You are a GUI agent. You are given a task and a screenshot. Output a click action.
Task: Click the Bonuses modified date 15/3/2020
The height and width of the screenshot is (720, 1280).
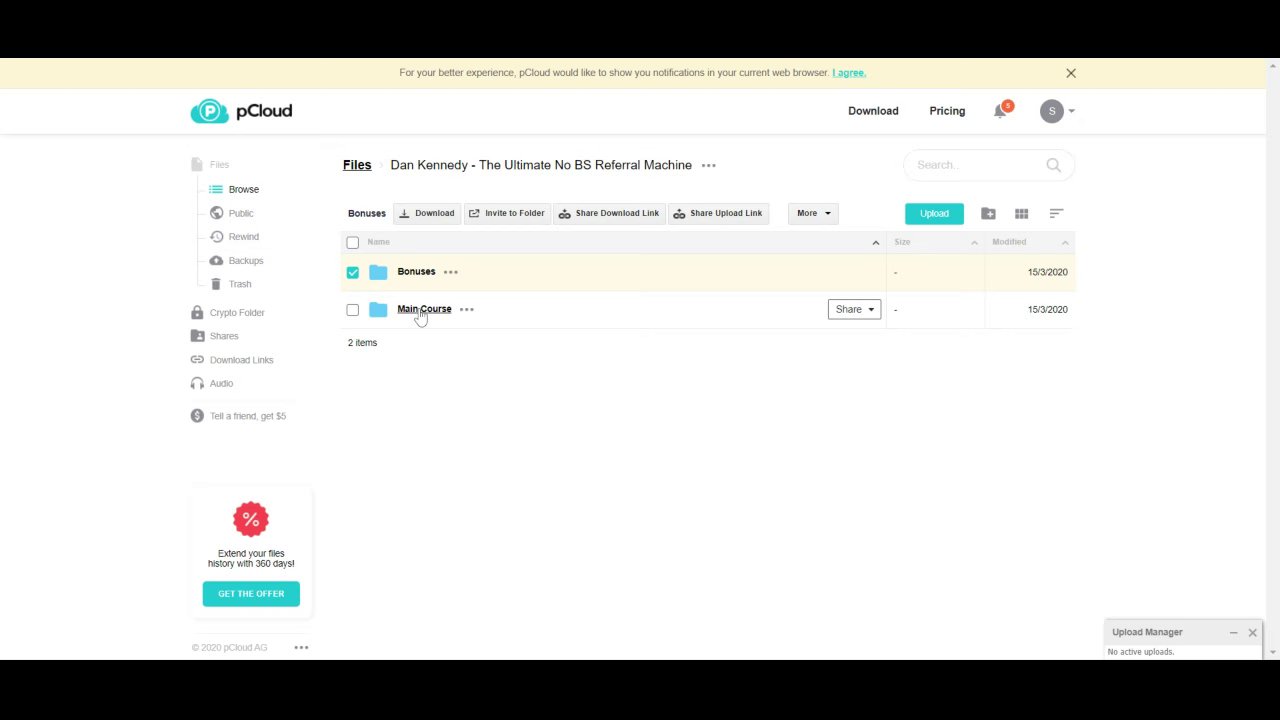pyautogui.click(x=1047, y=272)
